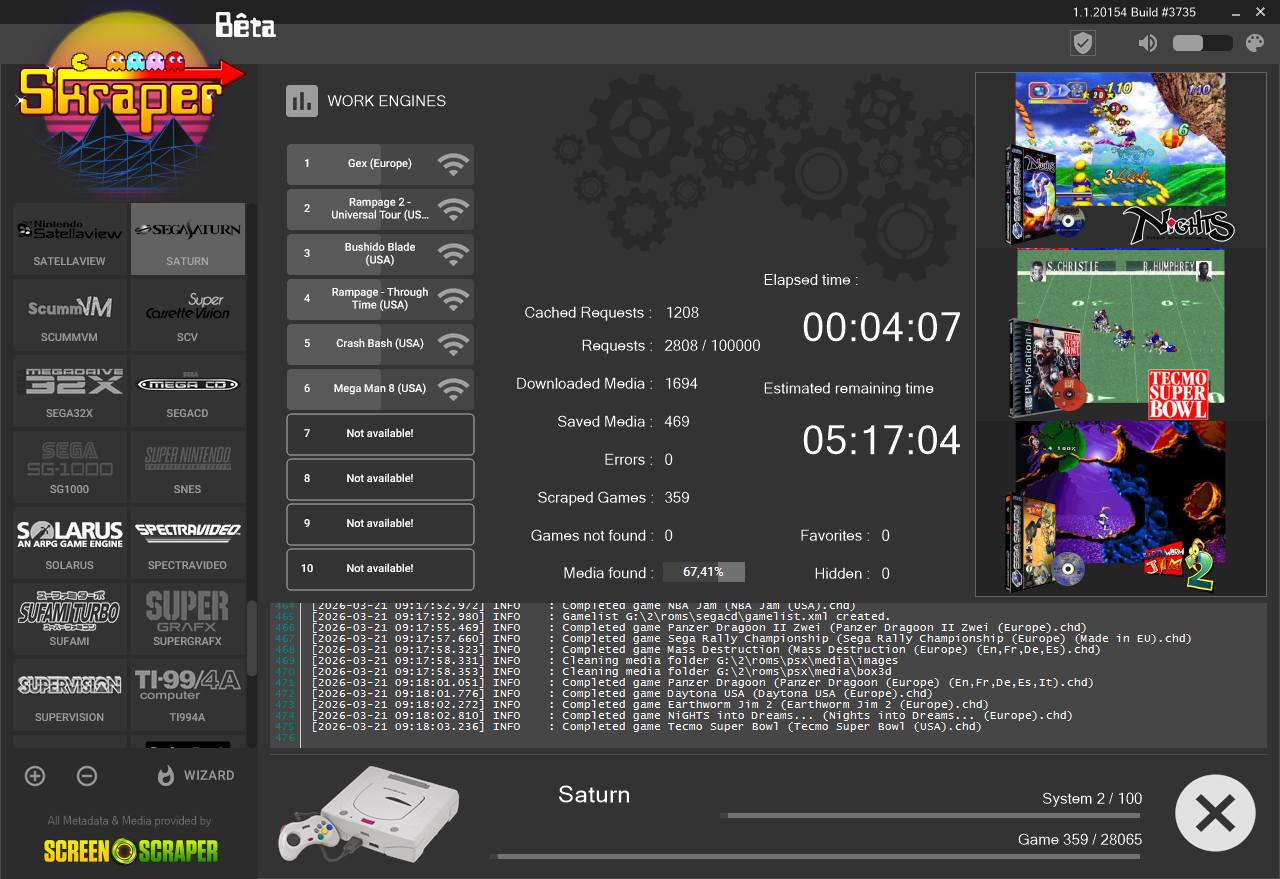Select the Saturn system tab
This screenshot has width=1280, height=879.
(x=188, y=239)
